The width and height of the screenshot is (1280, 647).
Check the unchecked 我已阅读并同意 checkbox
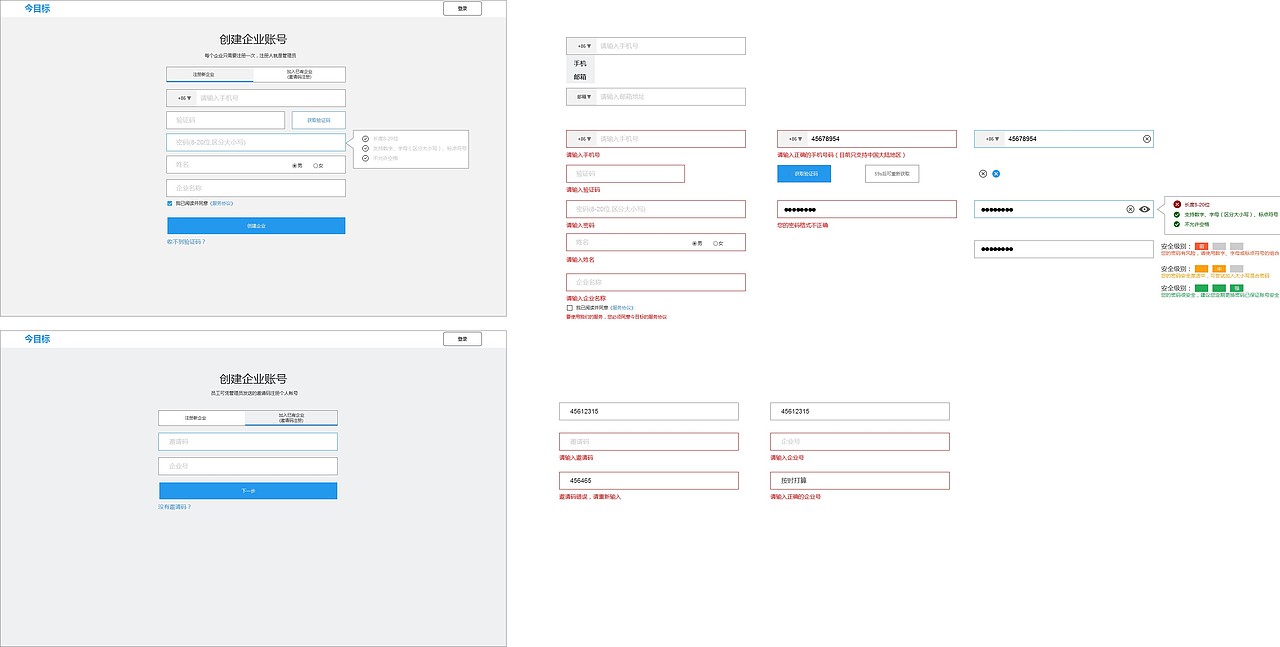570,308
